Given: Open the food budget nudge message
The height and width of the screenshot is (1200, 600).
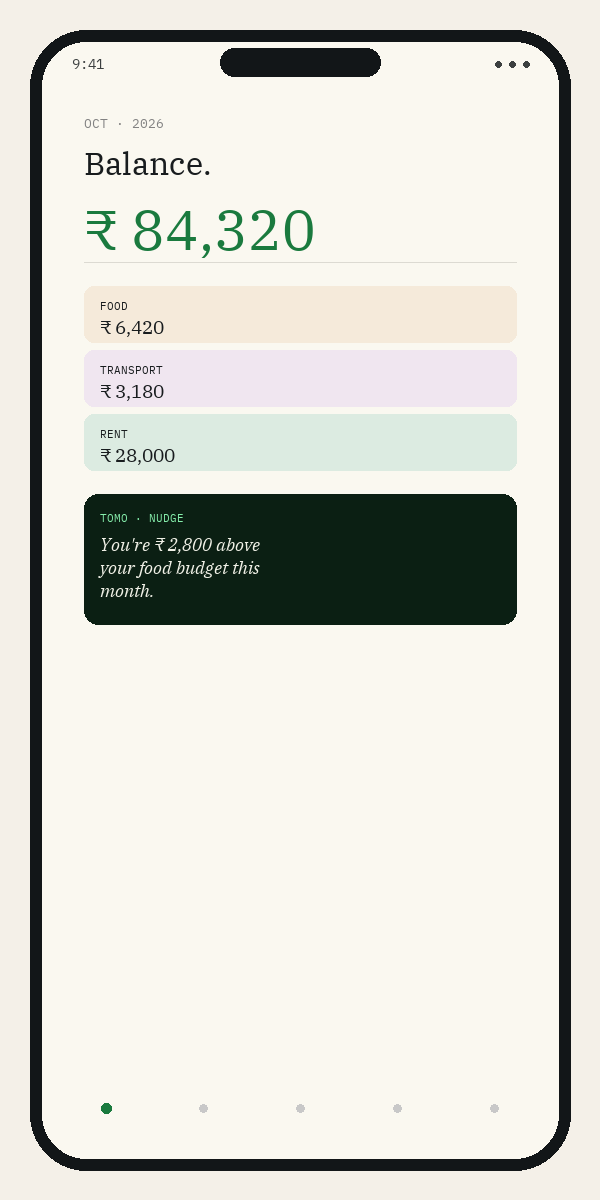Looking at the screenshot, I should [180, 568].
